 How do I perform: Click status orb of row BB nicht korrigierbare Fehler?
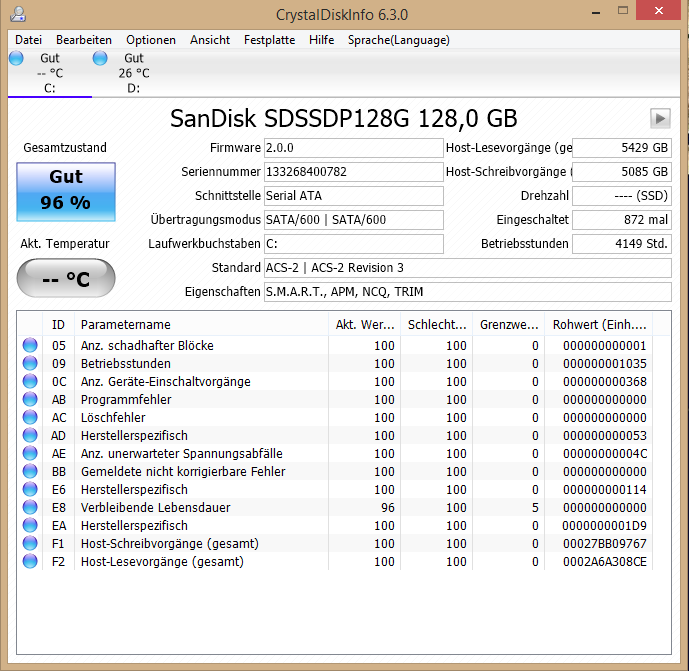(x=30, y=472)
